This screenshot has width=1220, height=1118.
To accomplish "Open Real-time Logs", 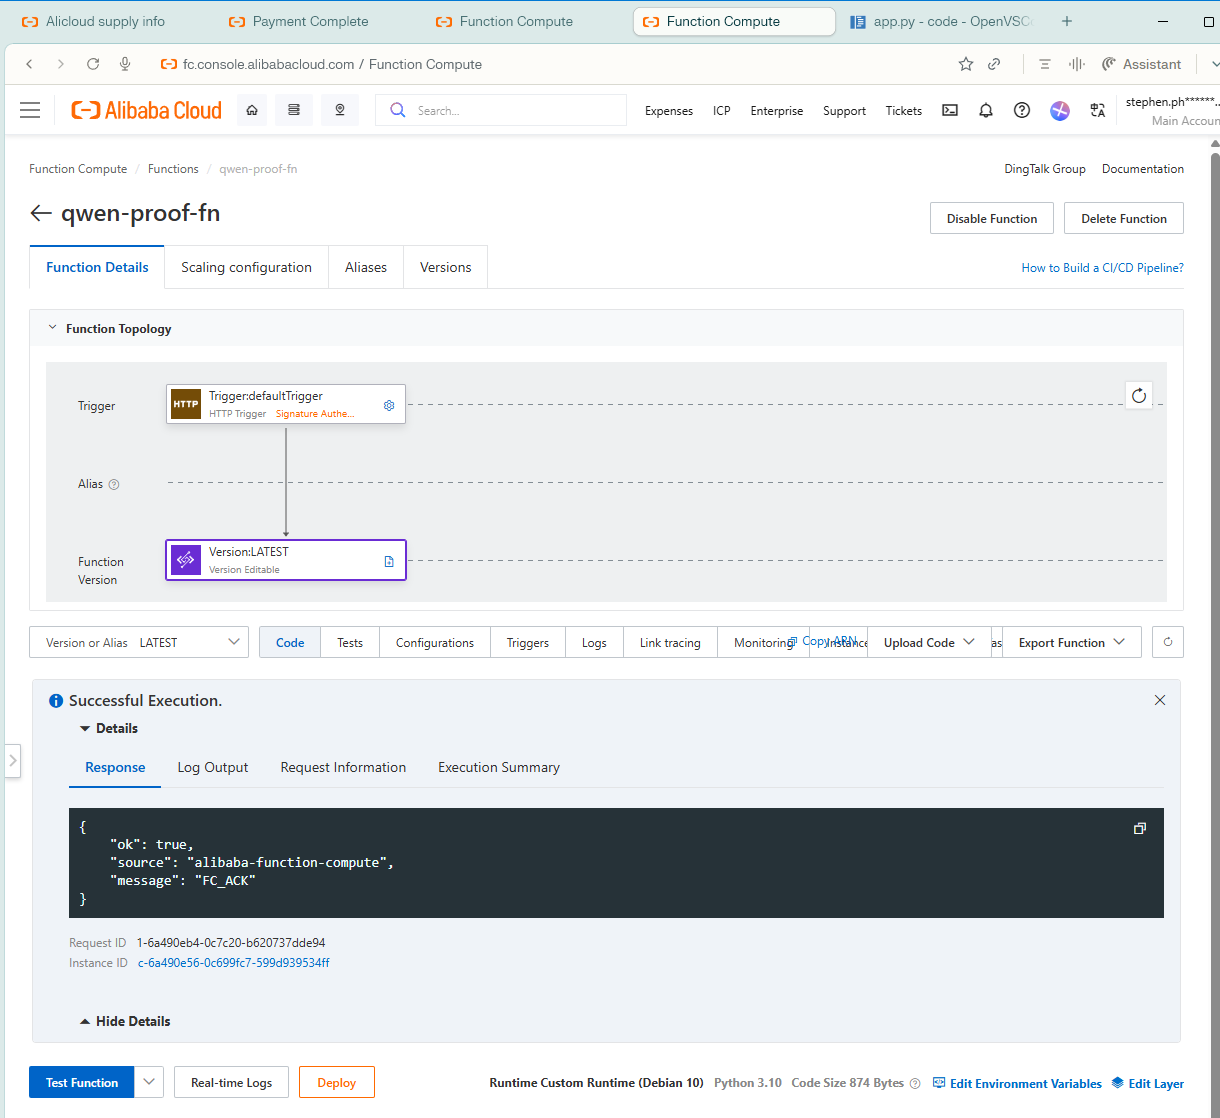I will (x=232, y=1082).
